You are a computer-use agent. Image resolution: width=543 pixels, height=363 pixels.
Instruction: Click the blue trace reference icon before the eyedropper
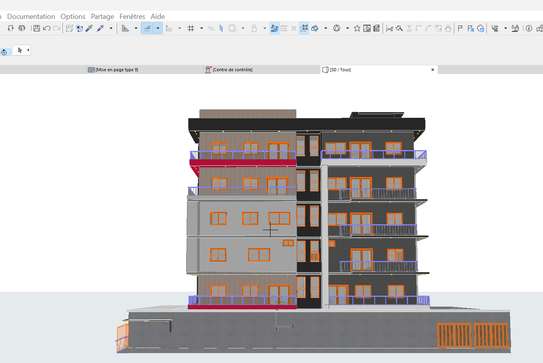[x=79, y=28]
